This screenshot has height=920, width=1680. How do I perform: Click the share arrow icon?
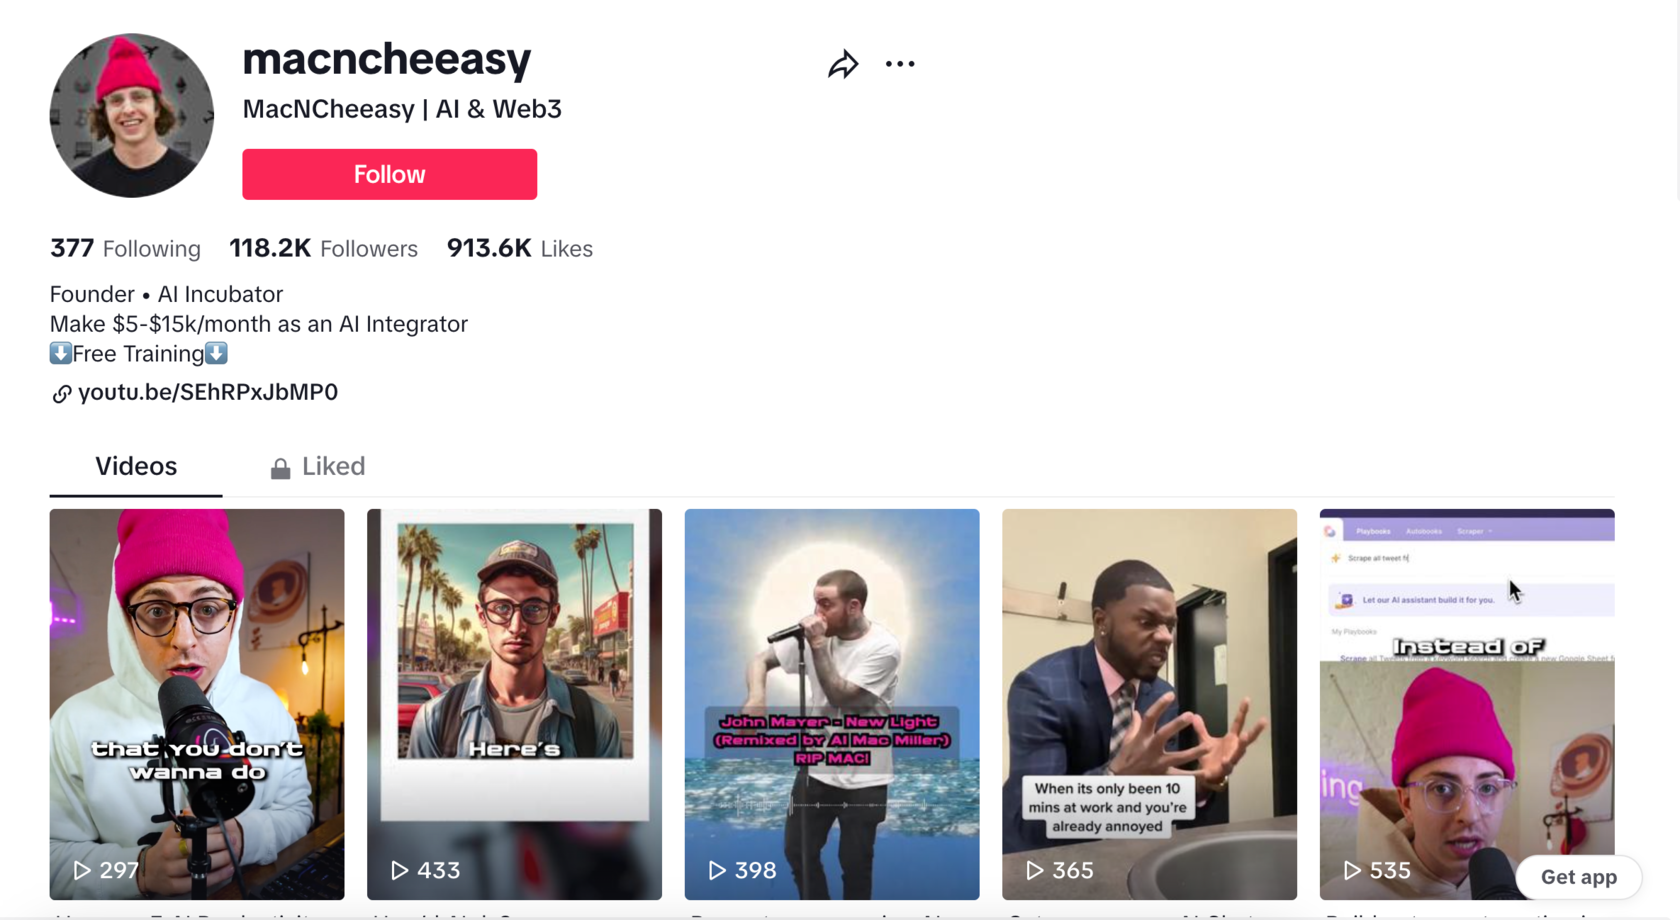coord(843,64)
